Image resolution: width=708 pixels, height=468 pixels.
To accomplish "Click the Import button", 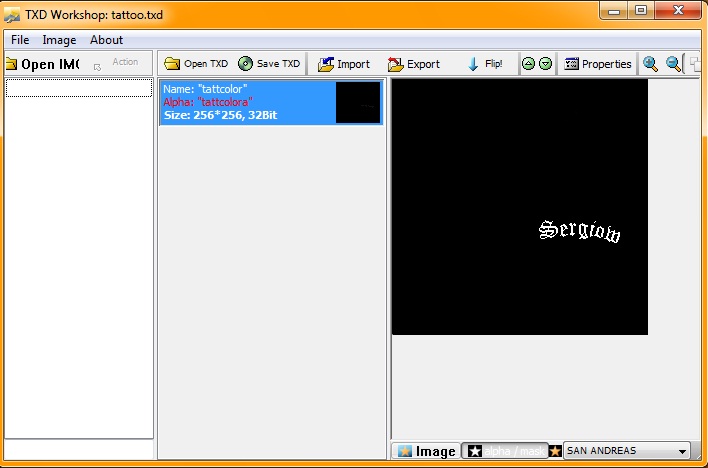I will click(x=344, y=64).
